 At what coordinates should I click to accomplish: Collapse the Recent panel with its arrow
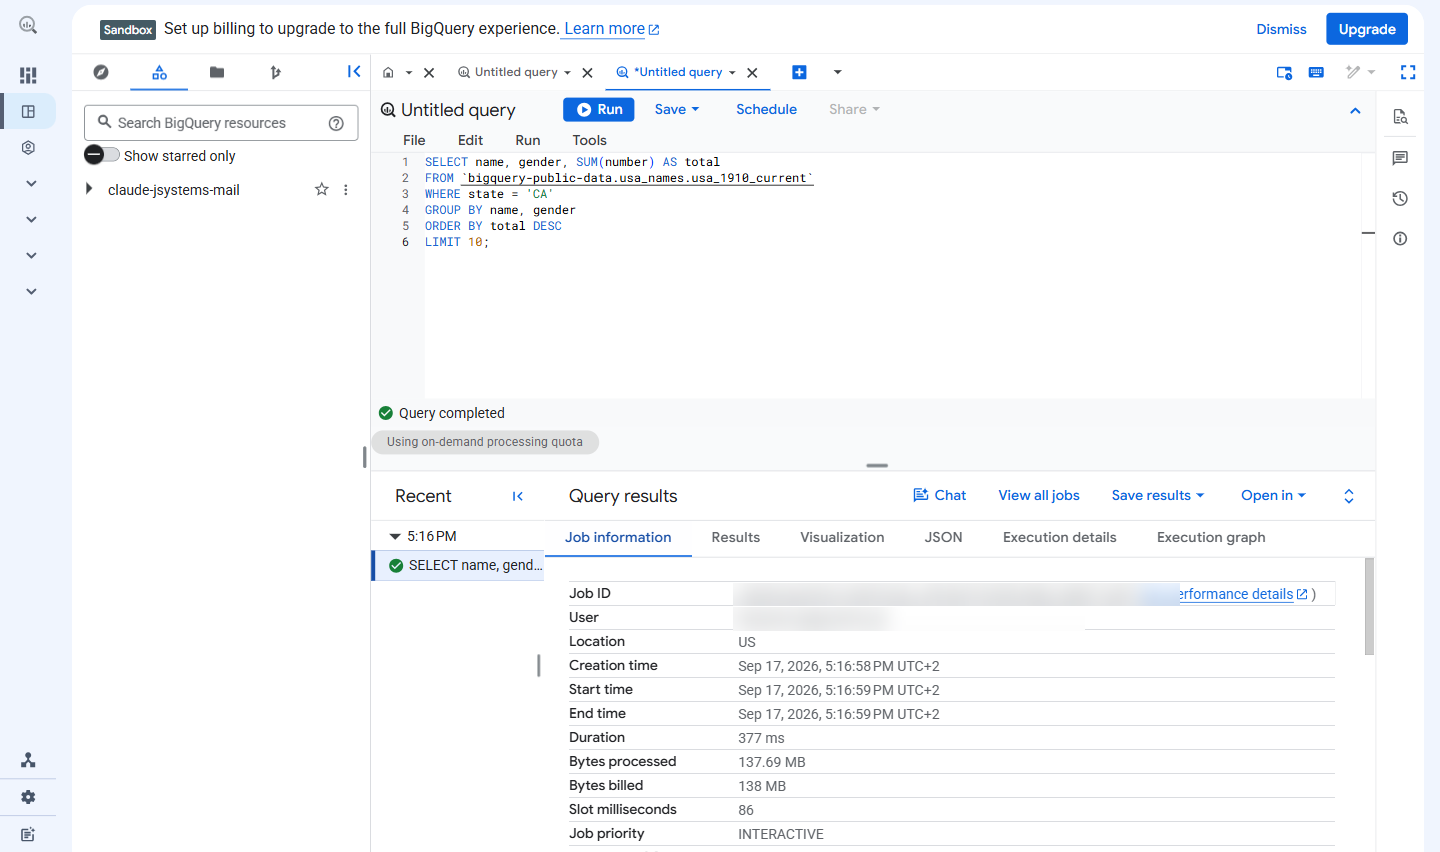click(518, 496)
